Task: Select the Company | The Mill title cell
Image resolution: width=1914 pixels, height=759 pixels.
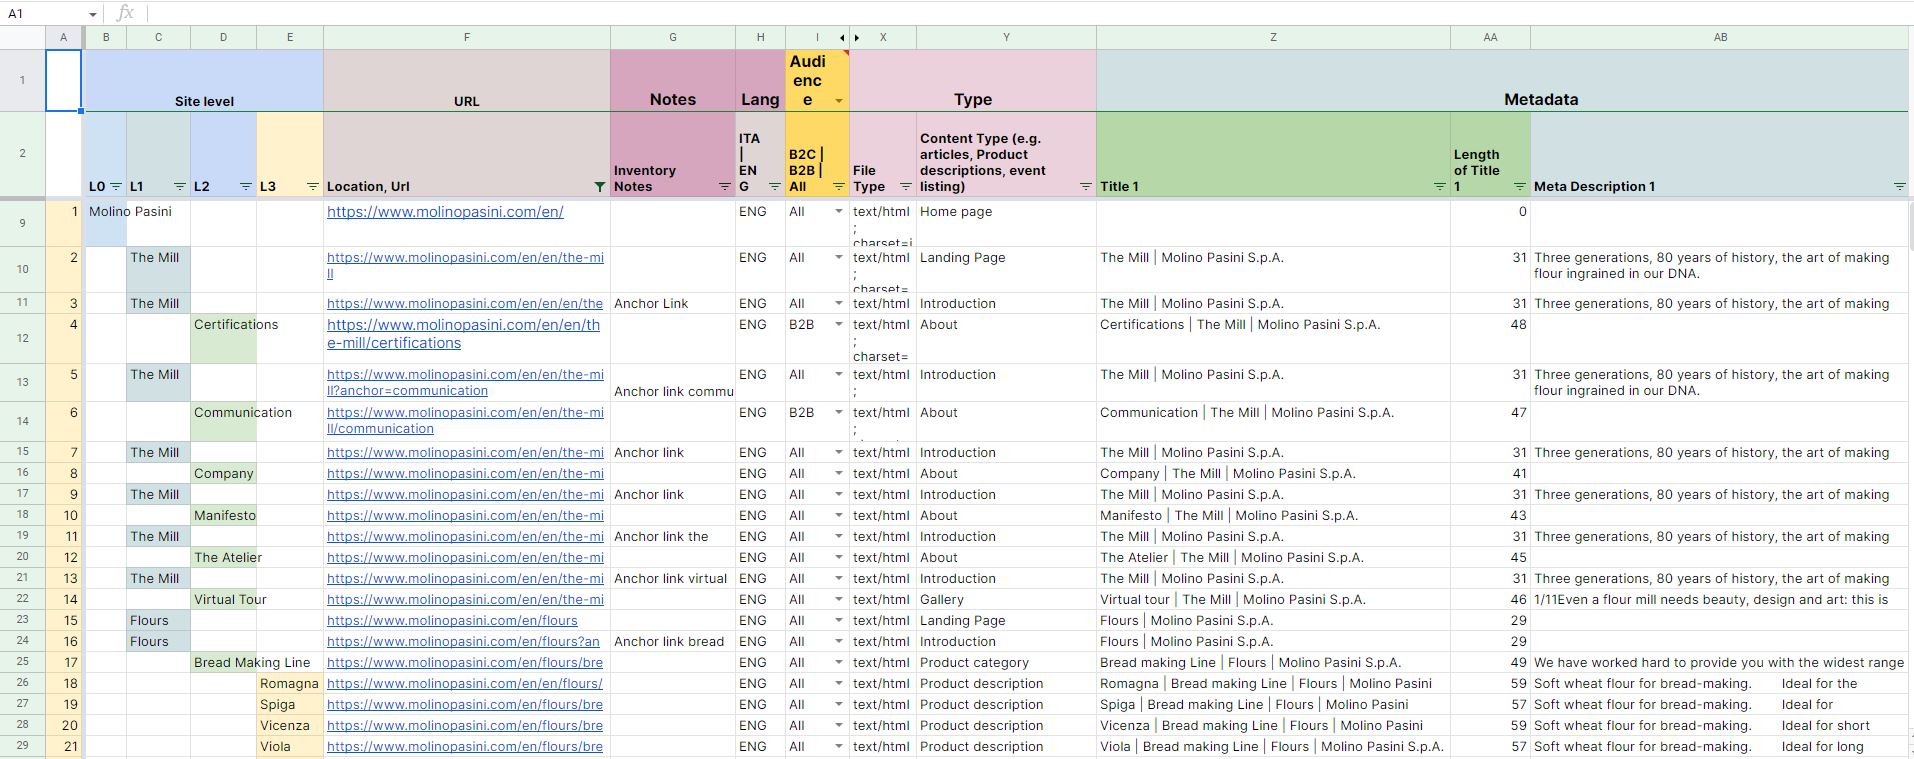Action: click(x=1273, y=474)
